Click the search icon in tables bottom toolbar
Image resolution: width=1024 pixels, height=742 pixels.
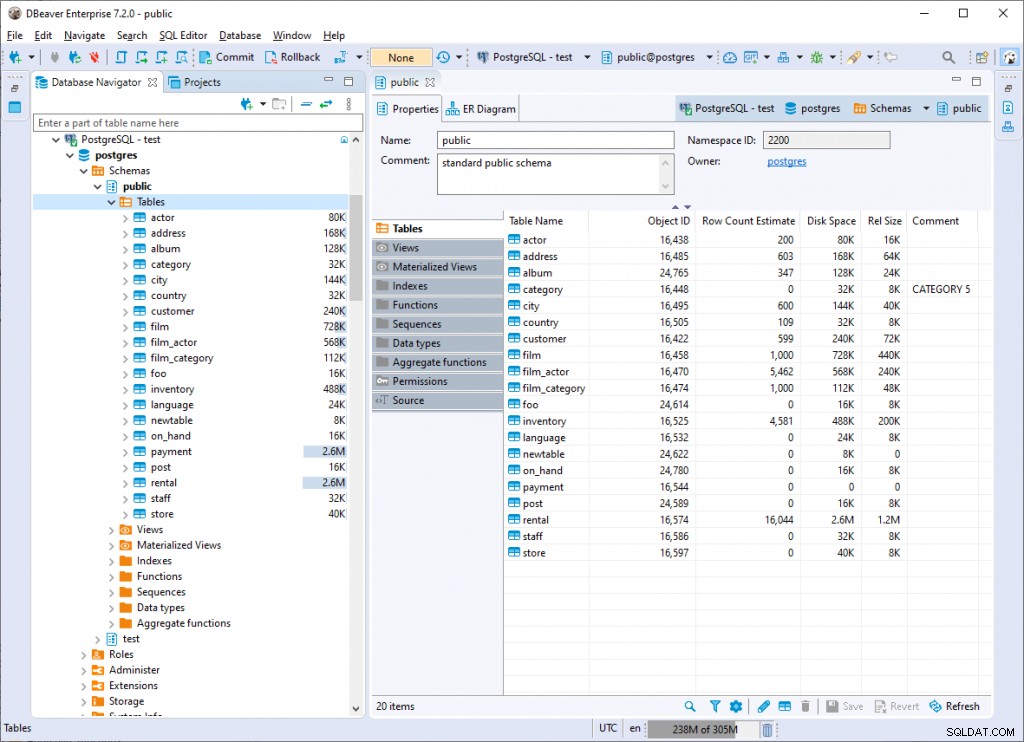(690, 706)
